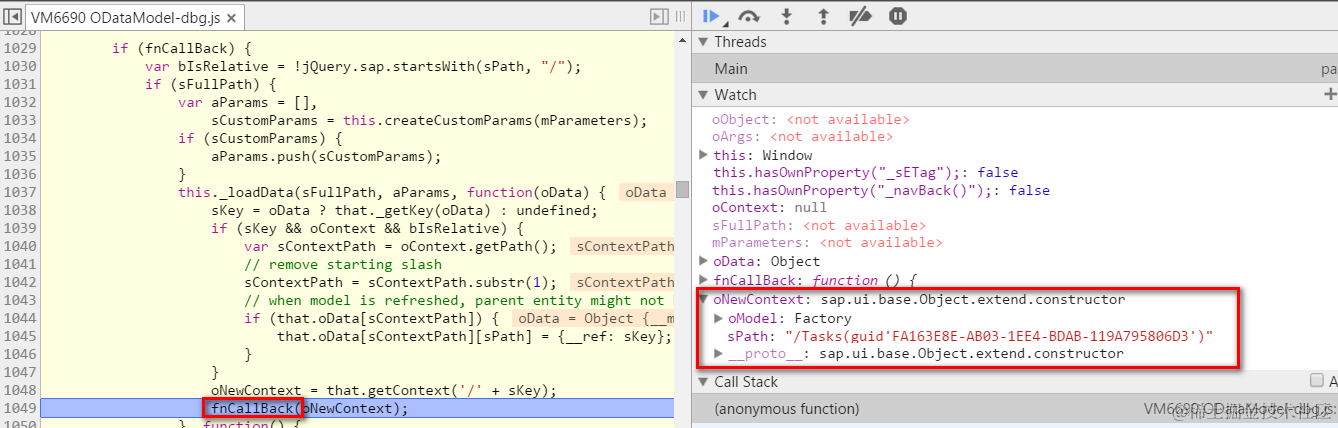Click the sPath value string
The image size is (1338, 428).
(999, 337)
